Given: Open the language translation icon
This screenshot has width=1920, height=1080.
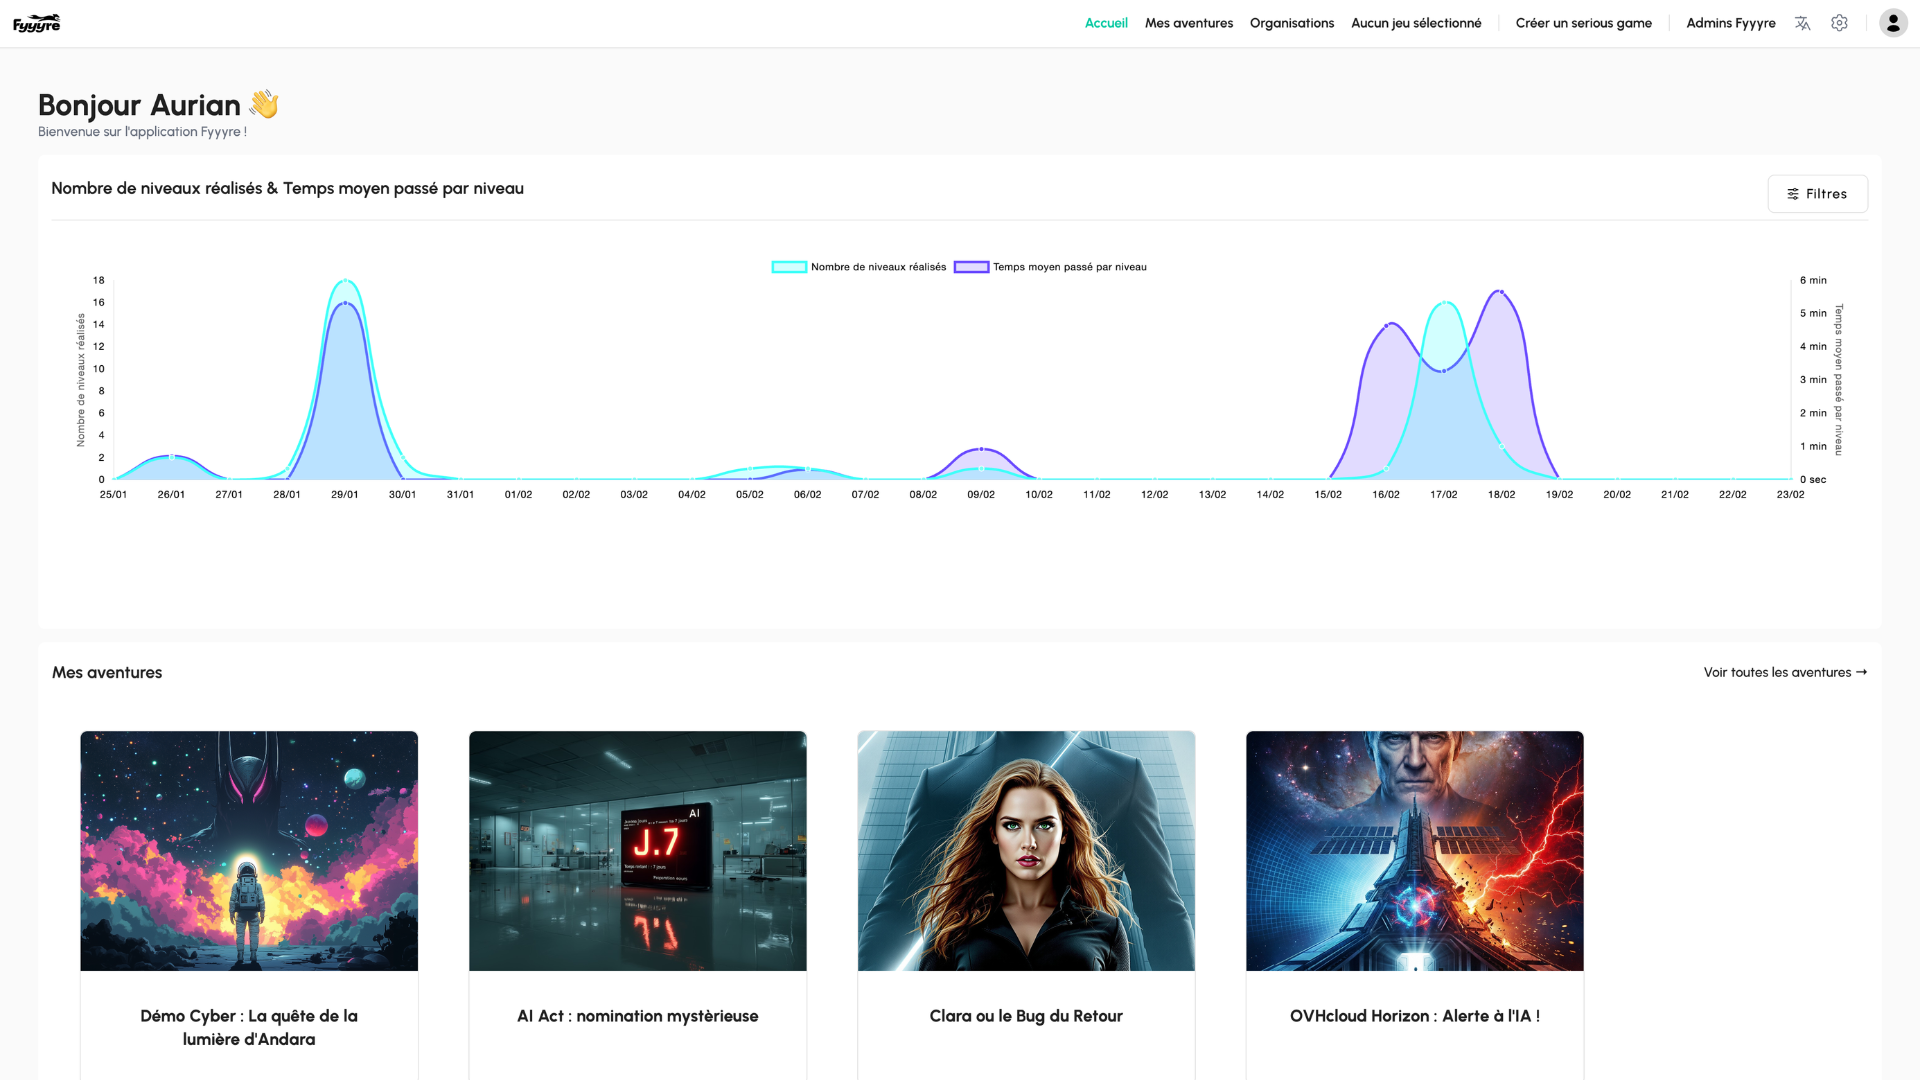Looking at the screenshot, I should point(1802,23).
